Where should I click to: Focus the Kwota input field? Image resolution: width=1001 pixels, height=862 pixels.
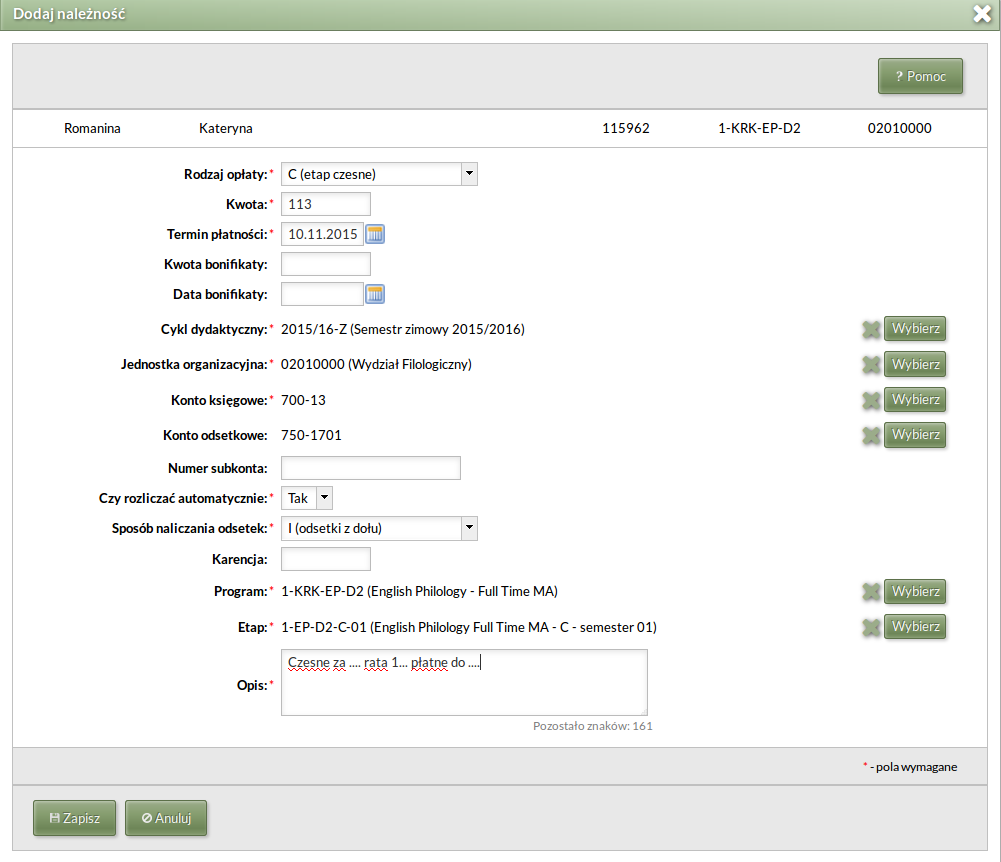[x=326, y=204]
